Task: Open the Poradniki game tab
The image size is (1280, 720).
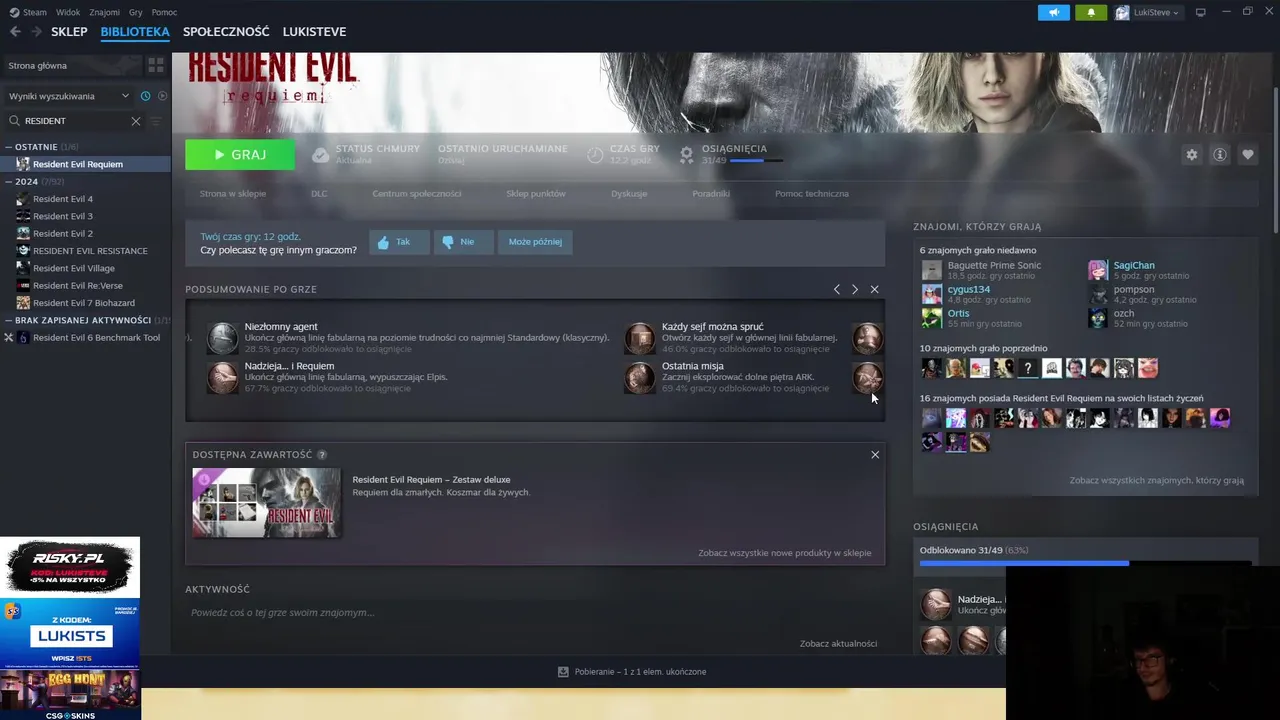Action: click(711, 194)
